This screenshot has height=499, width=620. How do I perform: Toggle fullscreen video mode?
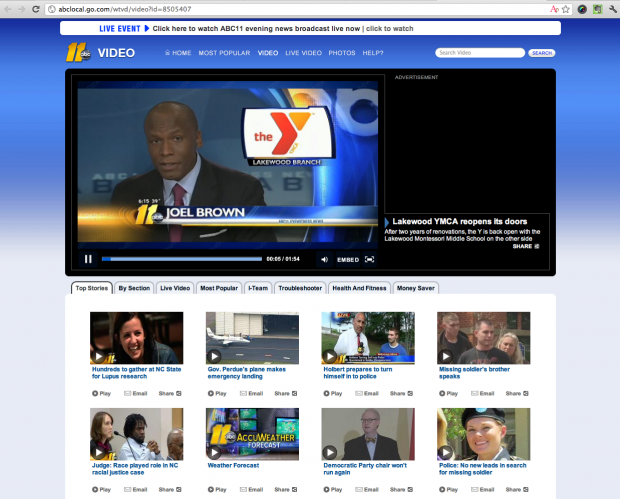tap(369, 259)
